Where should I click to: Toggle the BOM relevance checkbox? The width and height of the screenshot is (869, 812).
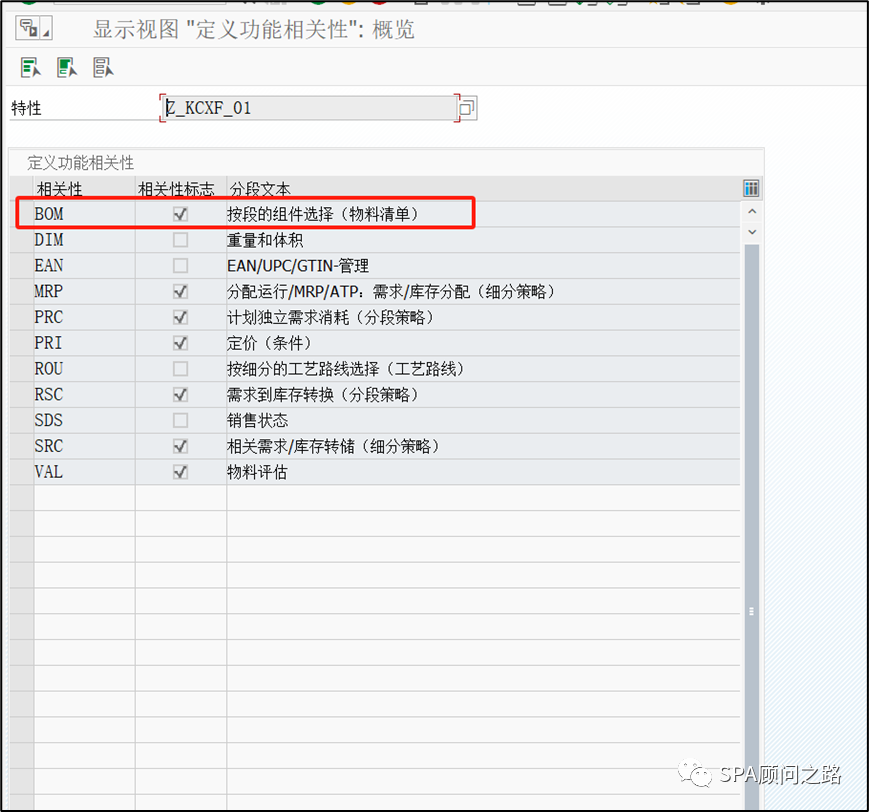coord(180,214)
